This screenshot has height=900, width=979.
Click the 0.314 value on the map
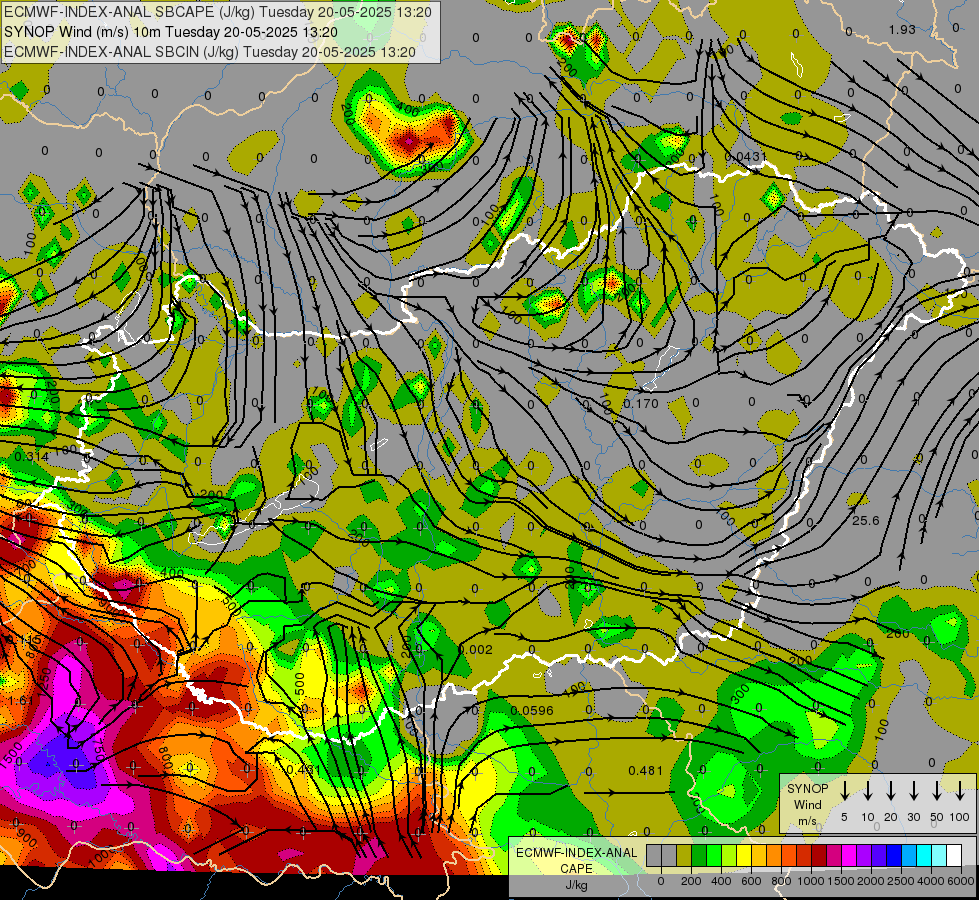(32, 457)
